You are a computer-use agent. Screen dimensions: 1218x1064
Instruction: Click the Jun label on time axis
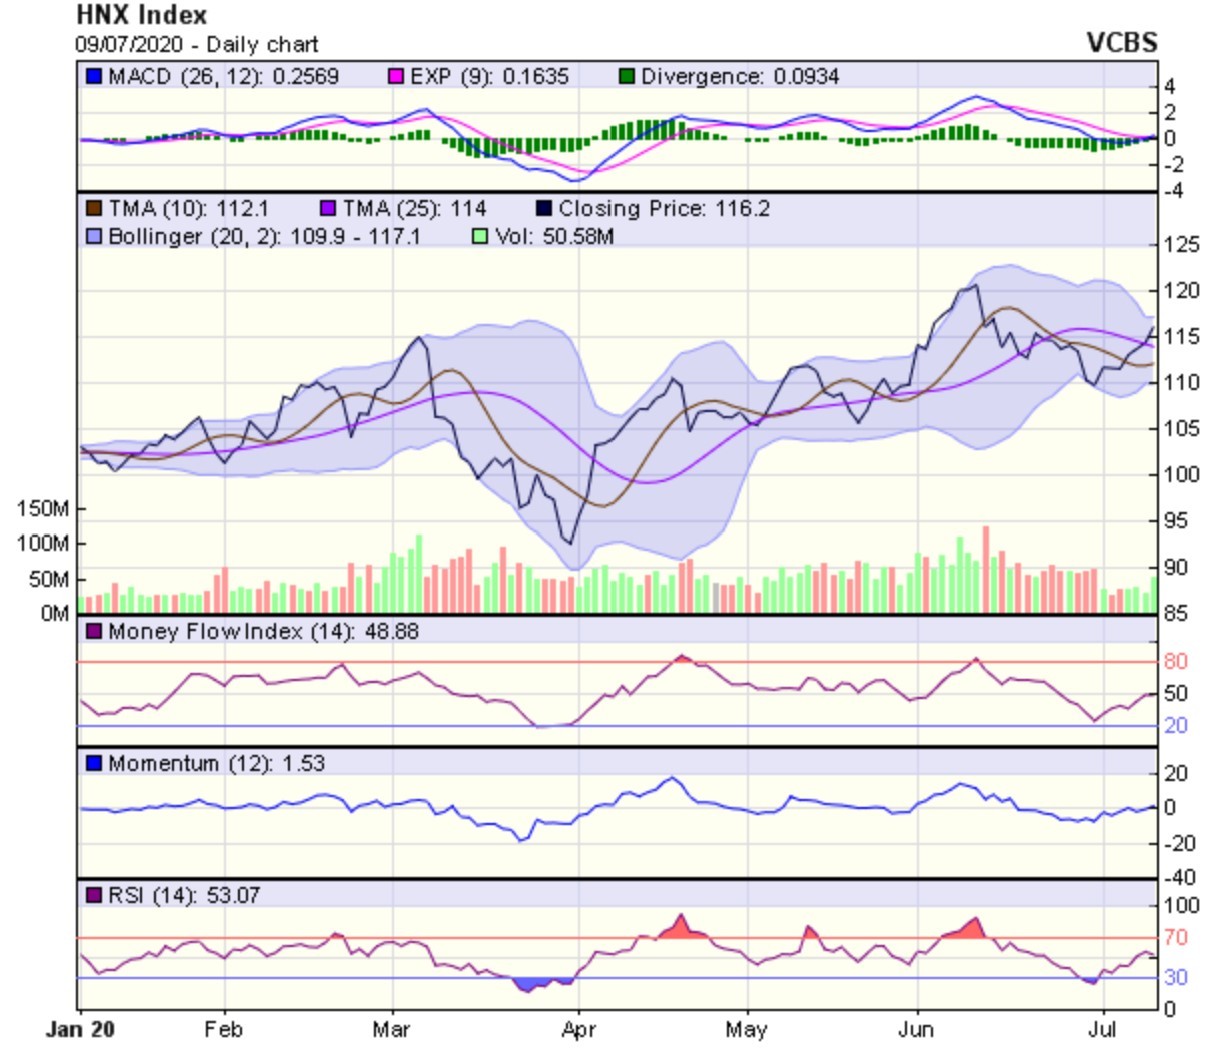click(x=917, y=1030)
